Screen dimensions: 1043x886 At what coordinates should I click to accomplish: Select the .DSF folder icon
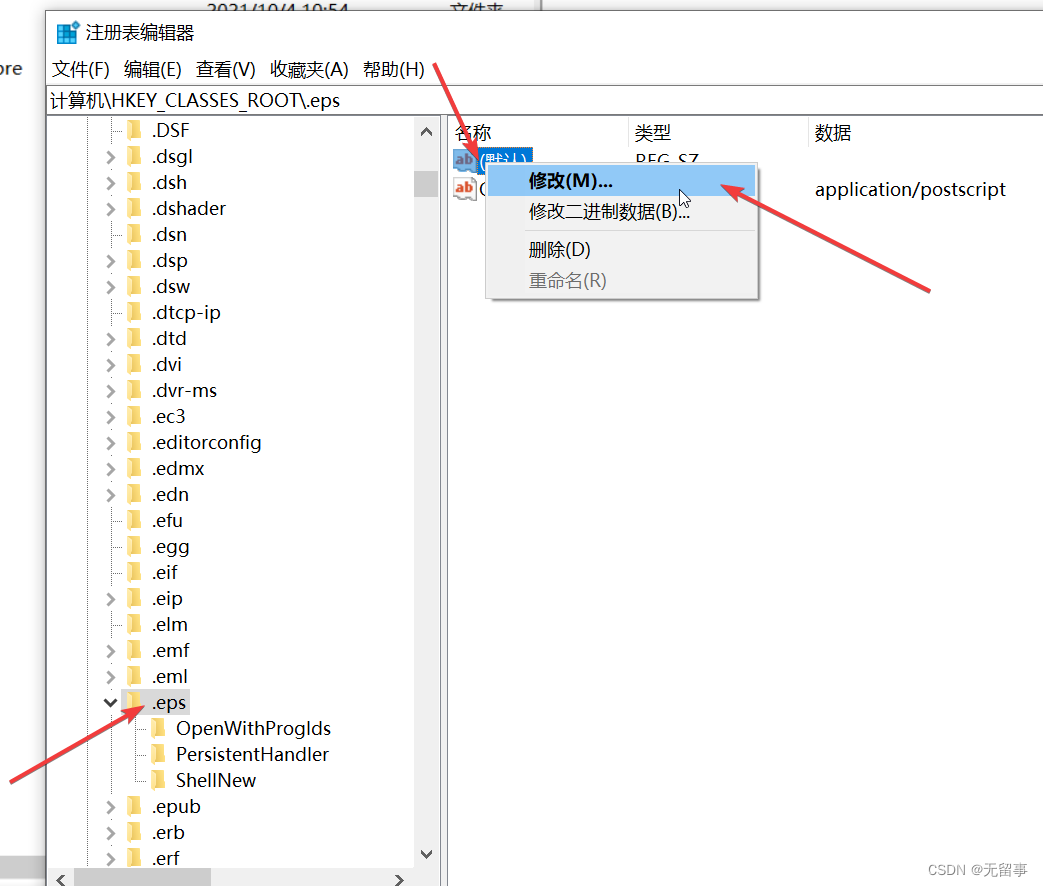click(134, 130)
